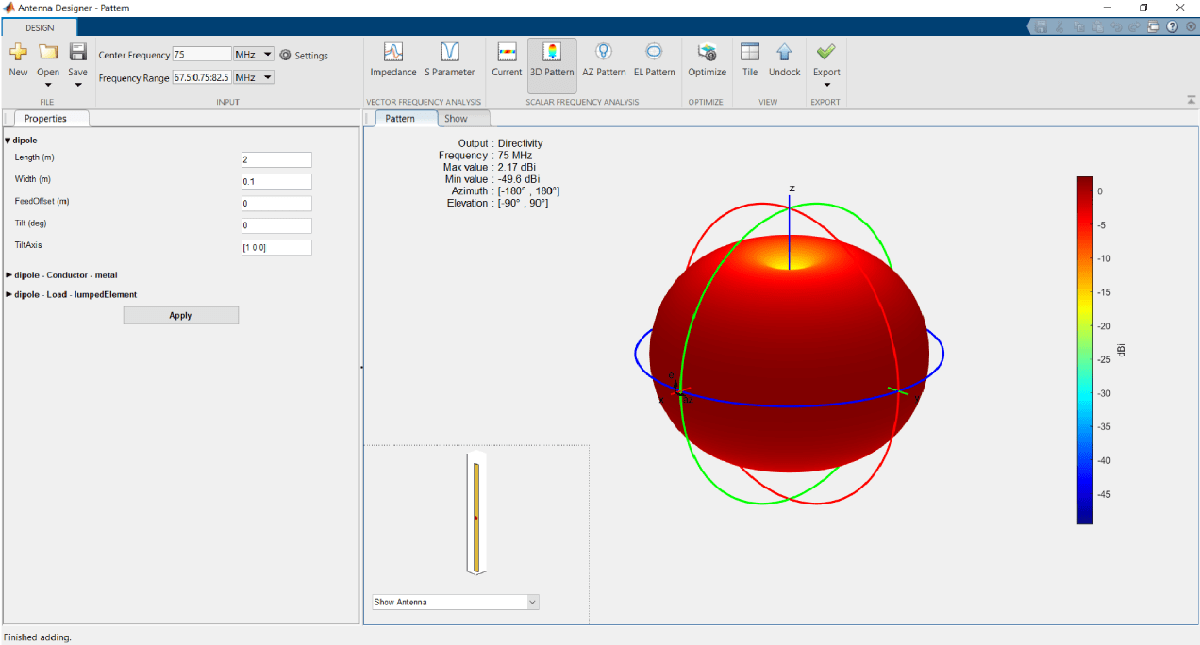
Task: Undock the figure window
Action: tap(784, 59)
